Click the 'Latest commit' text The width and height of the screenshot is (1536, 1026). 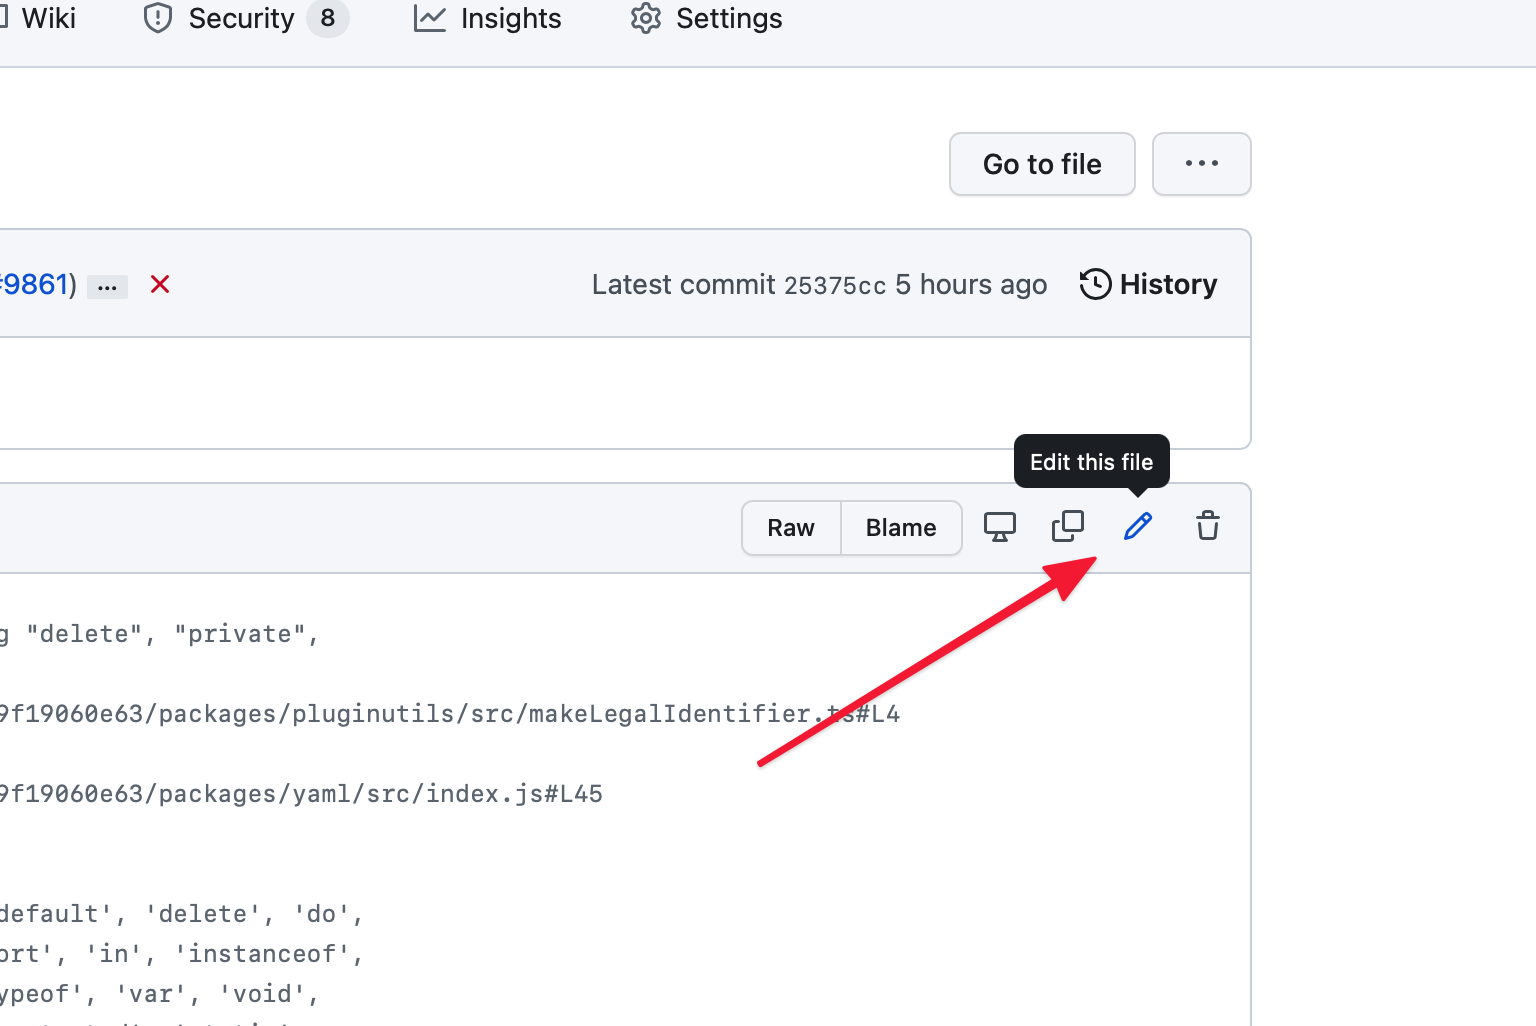point(684,285)
